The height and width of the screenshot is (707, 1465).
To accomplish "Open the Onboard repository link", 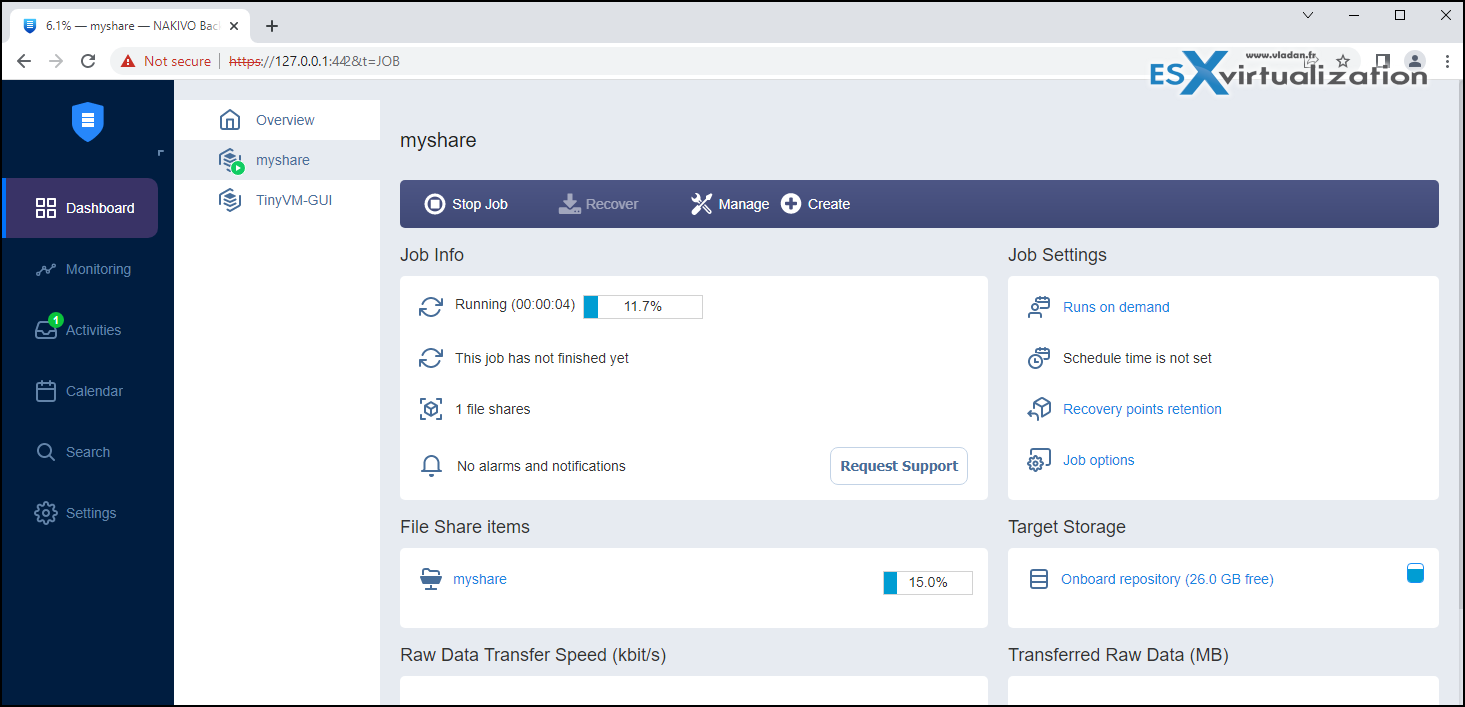I will point(1167,579).
